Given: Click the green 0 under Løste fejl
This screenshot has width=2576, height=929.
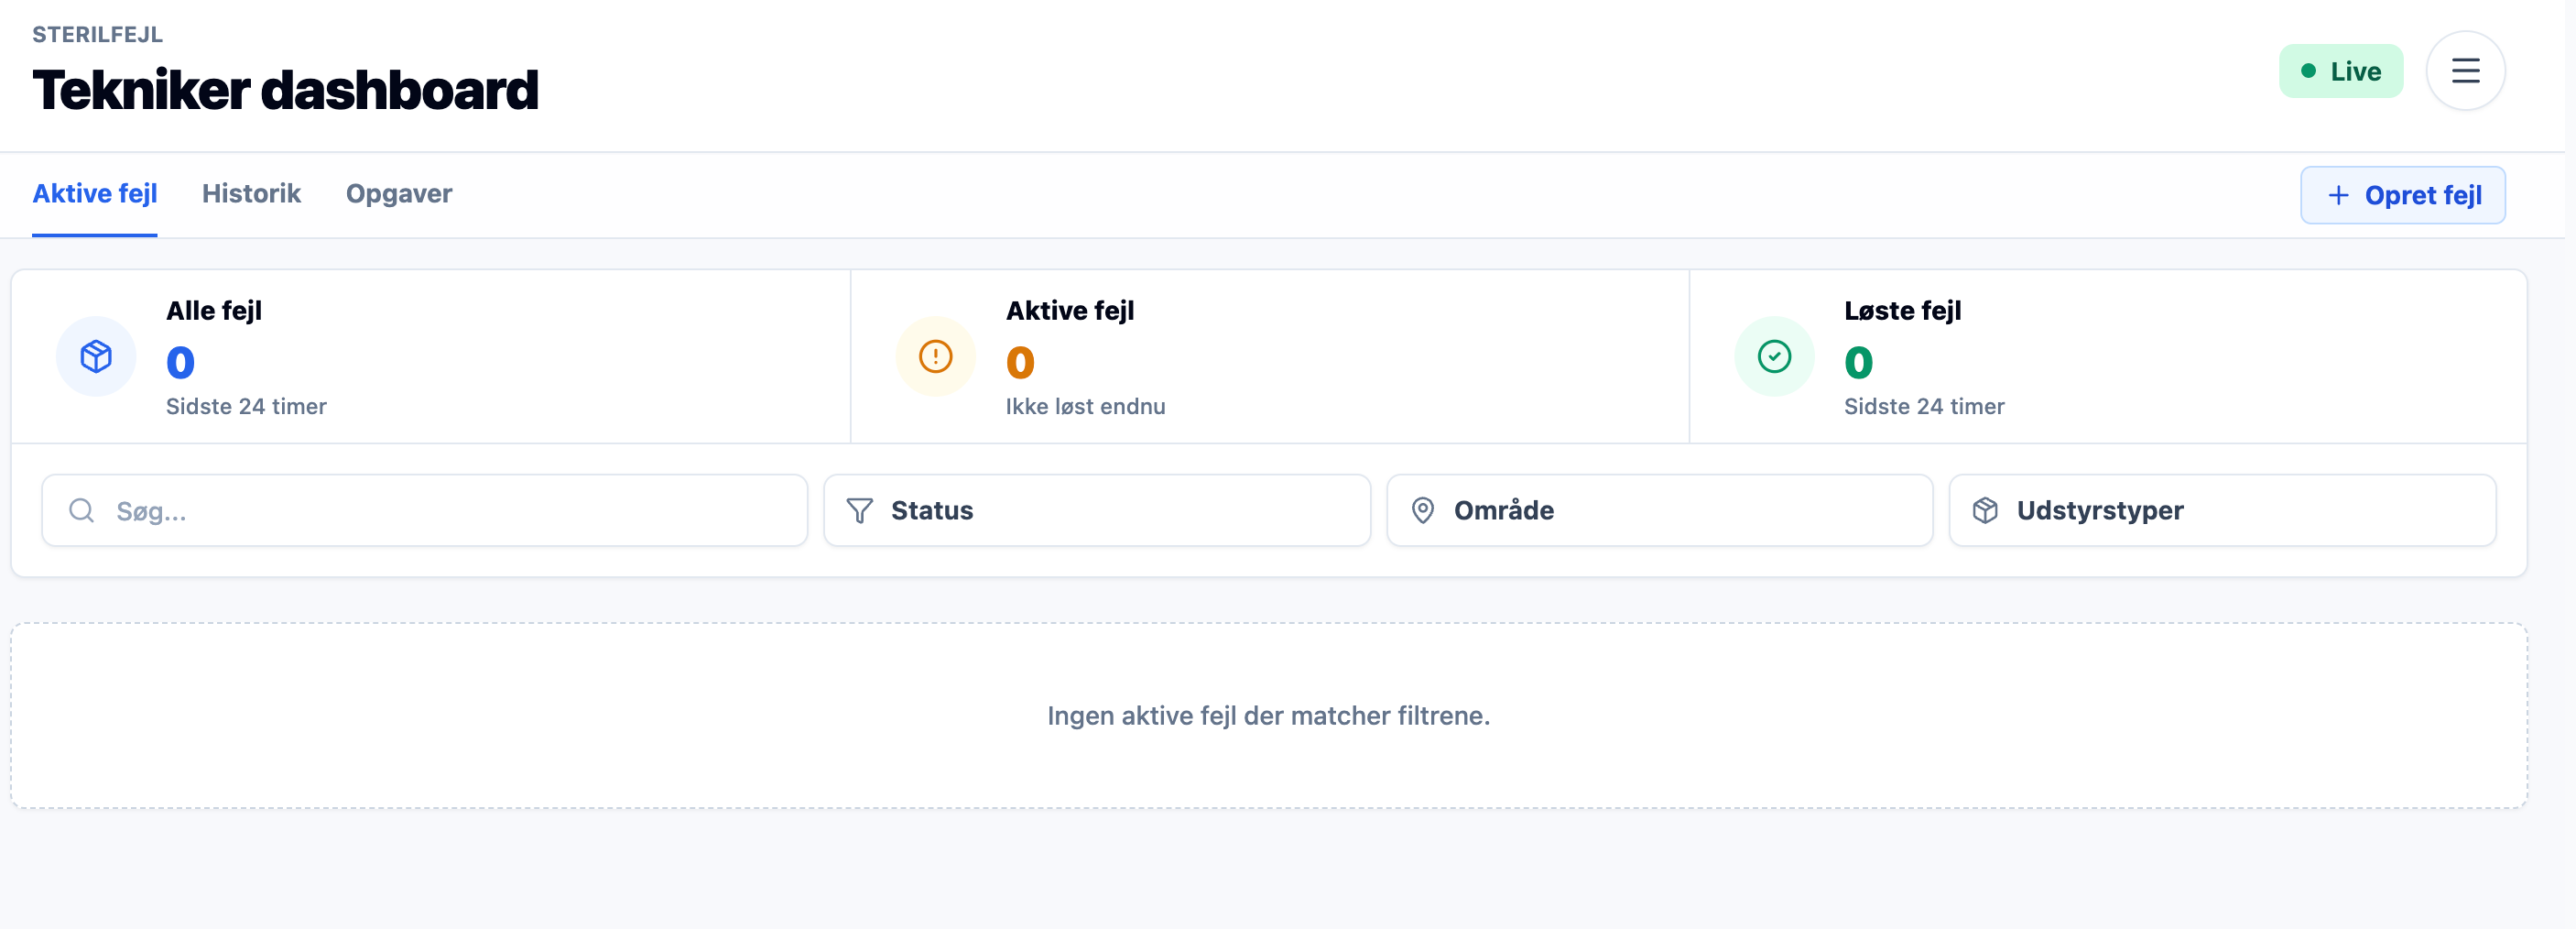Looking at the screenshot, I should click(1858, 362).
